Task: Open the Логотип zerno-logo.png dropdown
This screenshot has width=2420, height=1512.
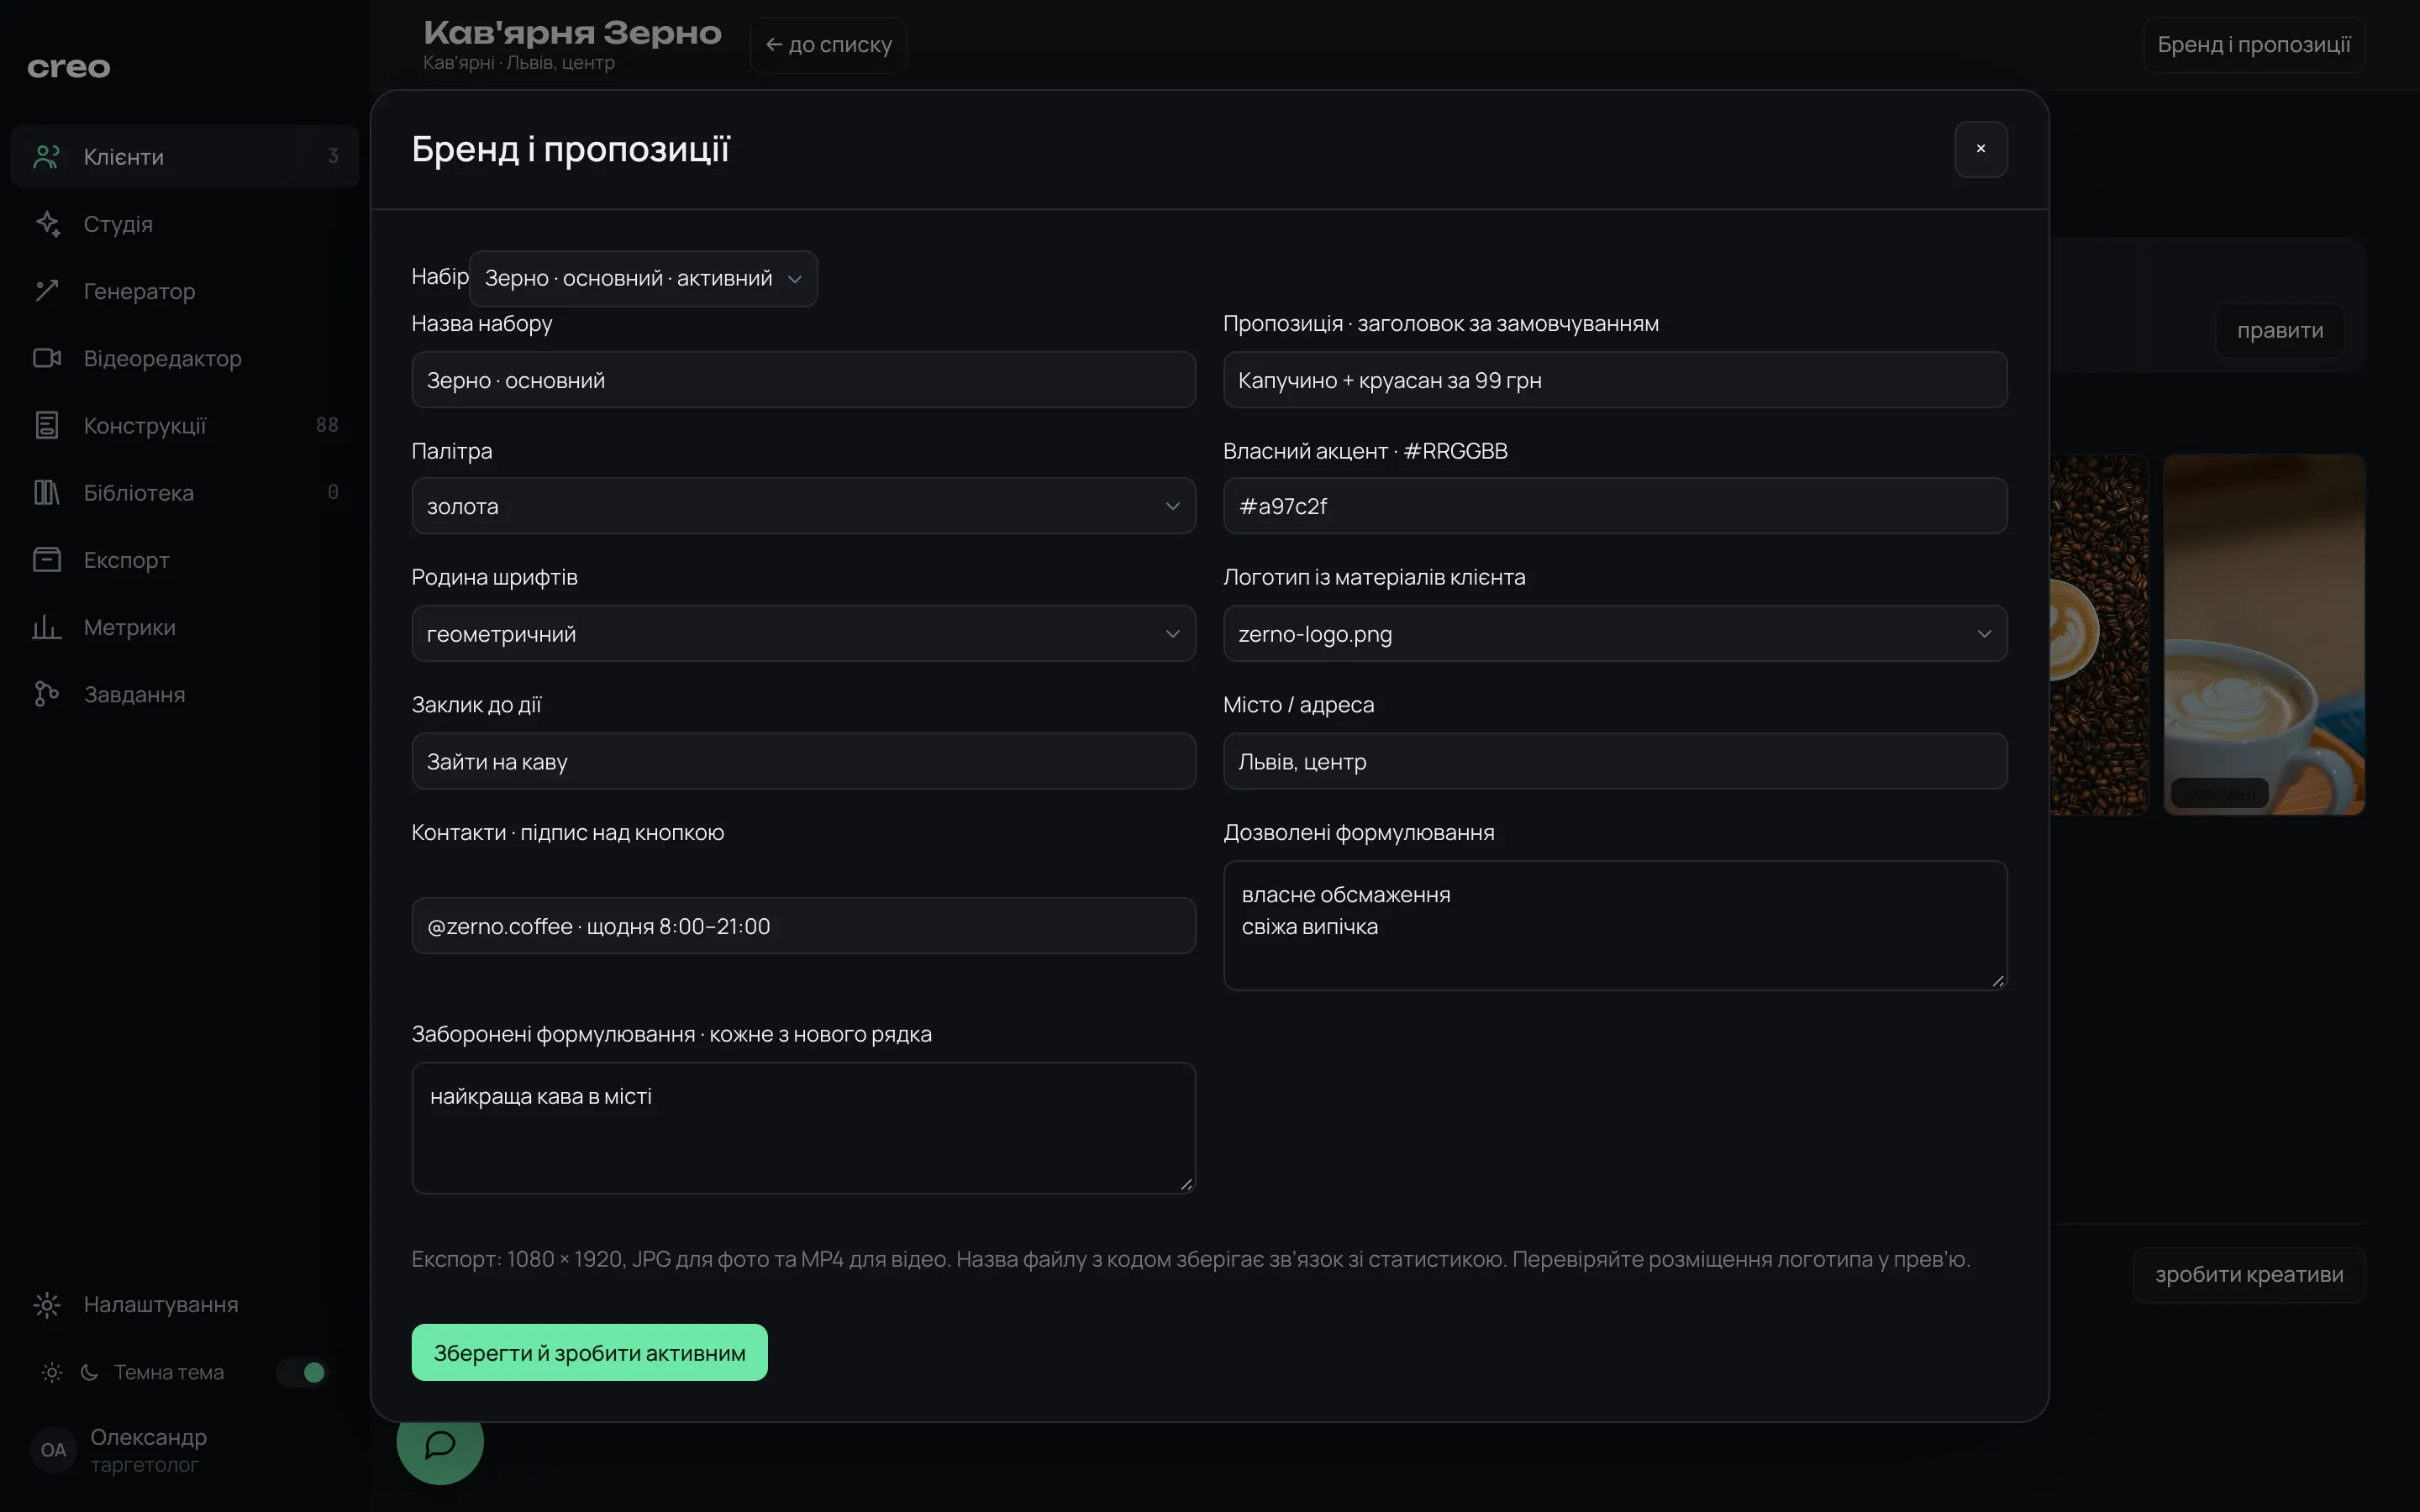Action: click(x=1615, y=633)
